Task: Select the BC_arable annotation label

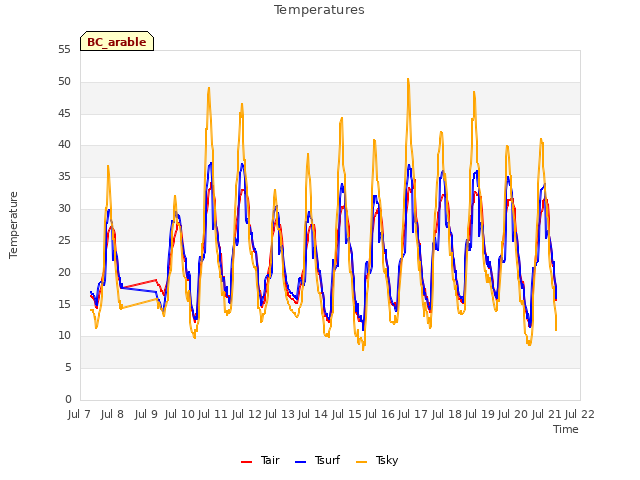Action: click(117, 42)
